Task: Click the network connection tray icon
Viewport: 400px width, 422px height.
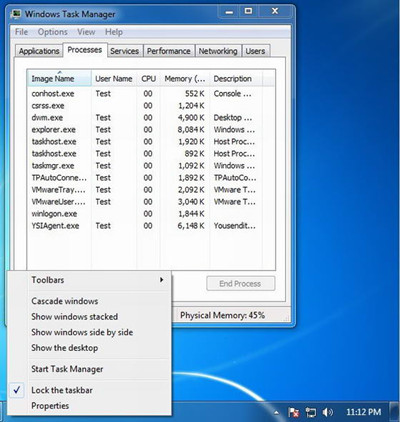Action: point(311,412)
